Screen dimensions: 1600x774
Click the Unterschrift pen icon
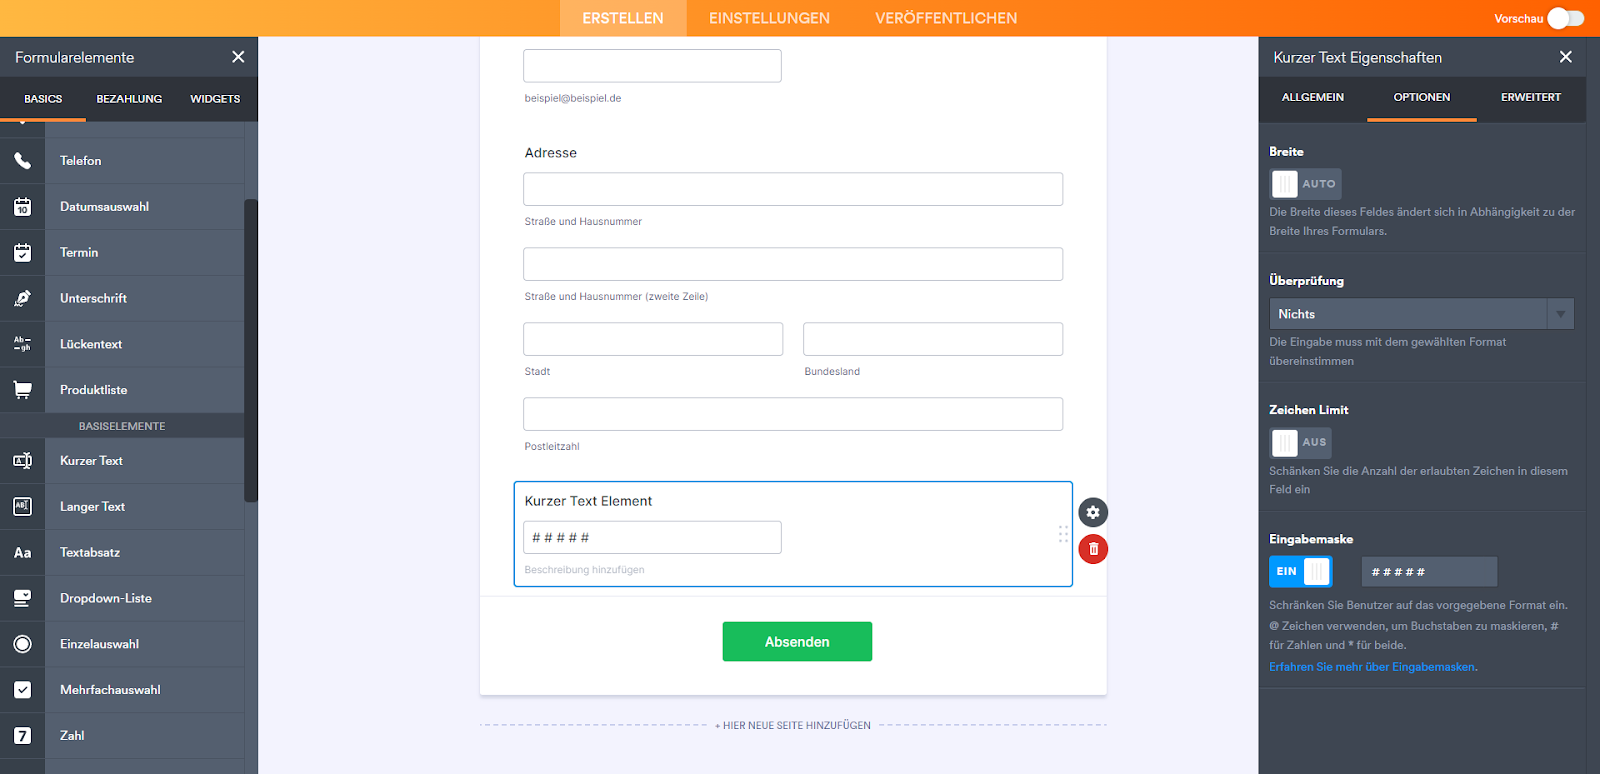22,299
